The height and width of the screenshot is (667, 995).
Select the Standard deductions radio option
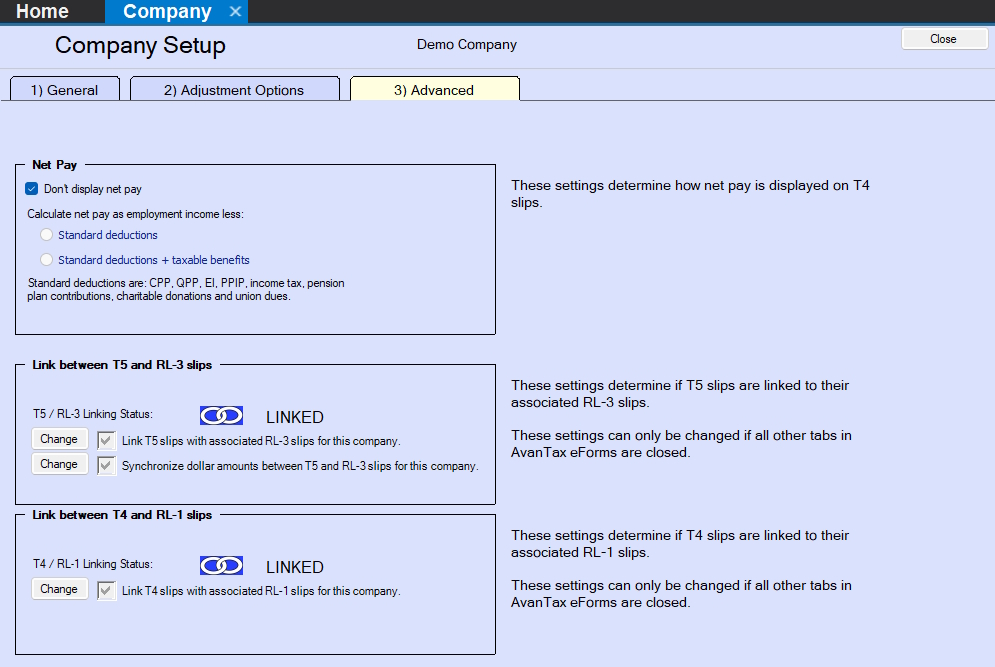[46, 235]
